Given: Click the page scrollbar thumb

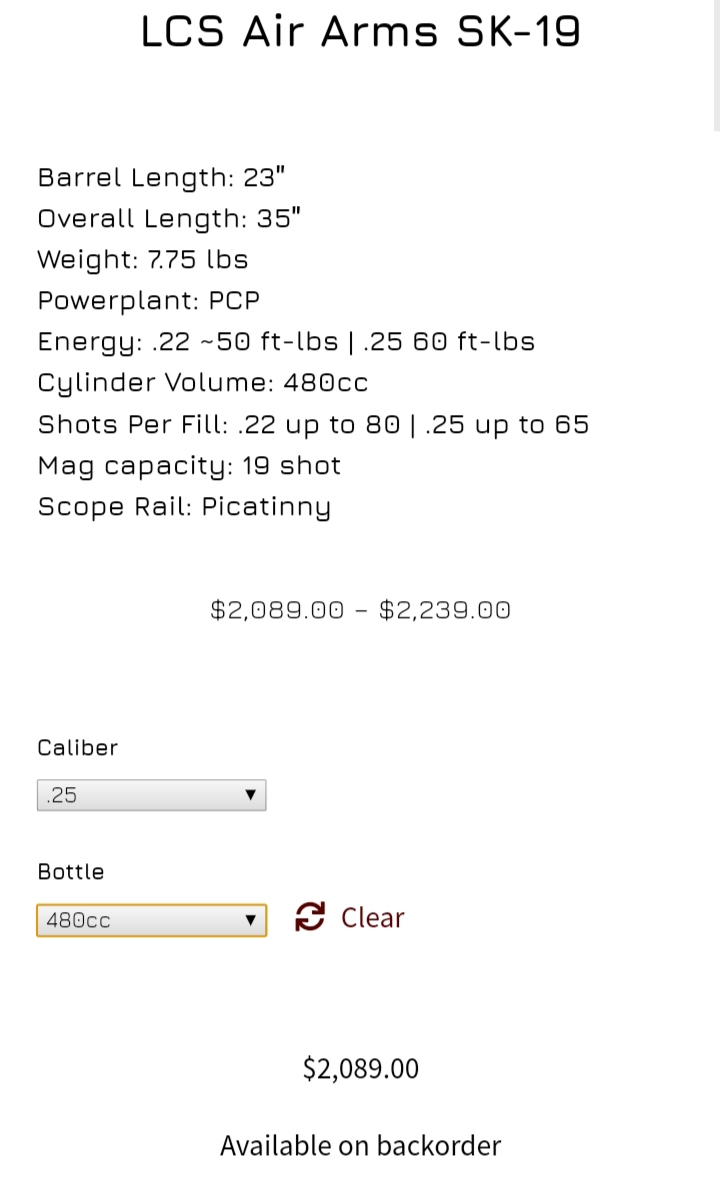Looking at the screenshot, I should tap(716, 65).
